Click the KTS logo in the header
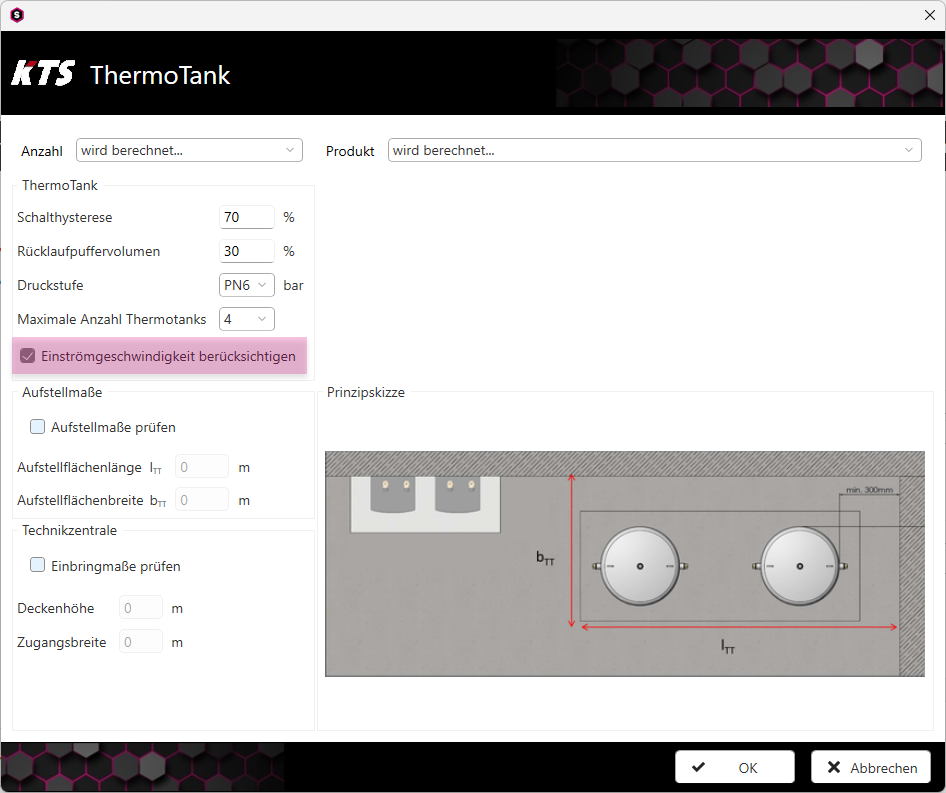Viewport: 946px width, 793px height. (43, 74)
